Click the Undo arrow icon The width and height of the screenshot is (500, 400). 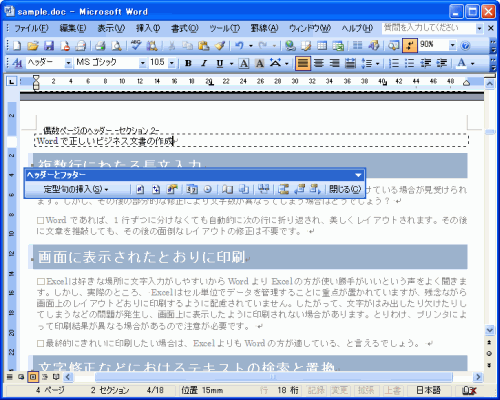[239, 45]
